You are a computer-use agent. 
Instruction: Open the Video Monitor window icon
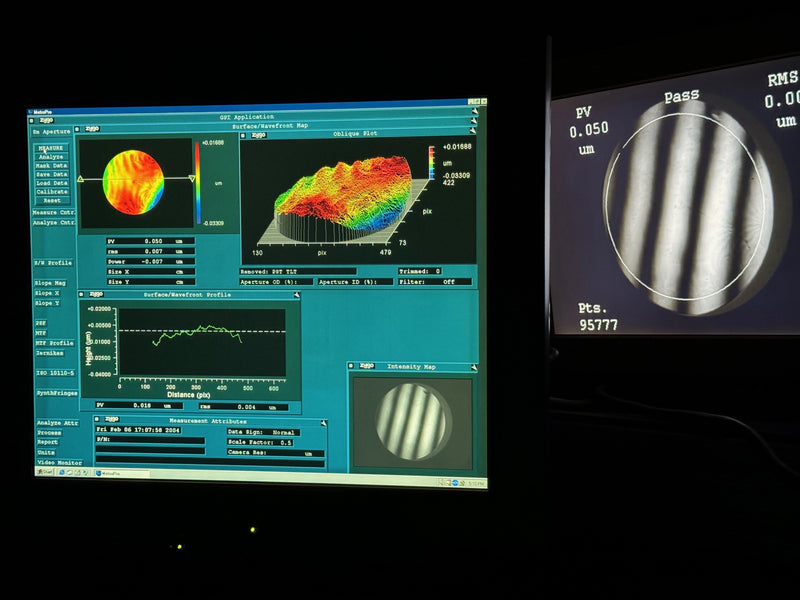click(x=59, y=462)
